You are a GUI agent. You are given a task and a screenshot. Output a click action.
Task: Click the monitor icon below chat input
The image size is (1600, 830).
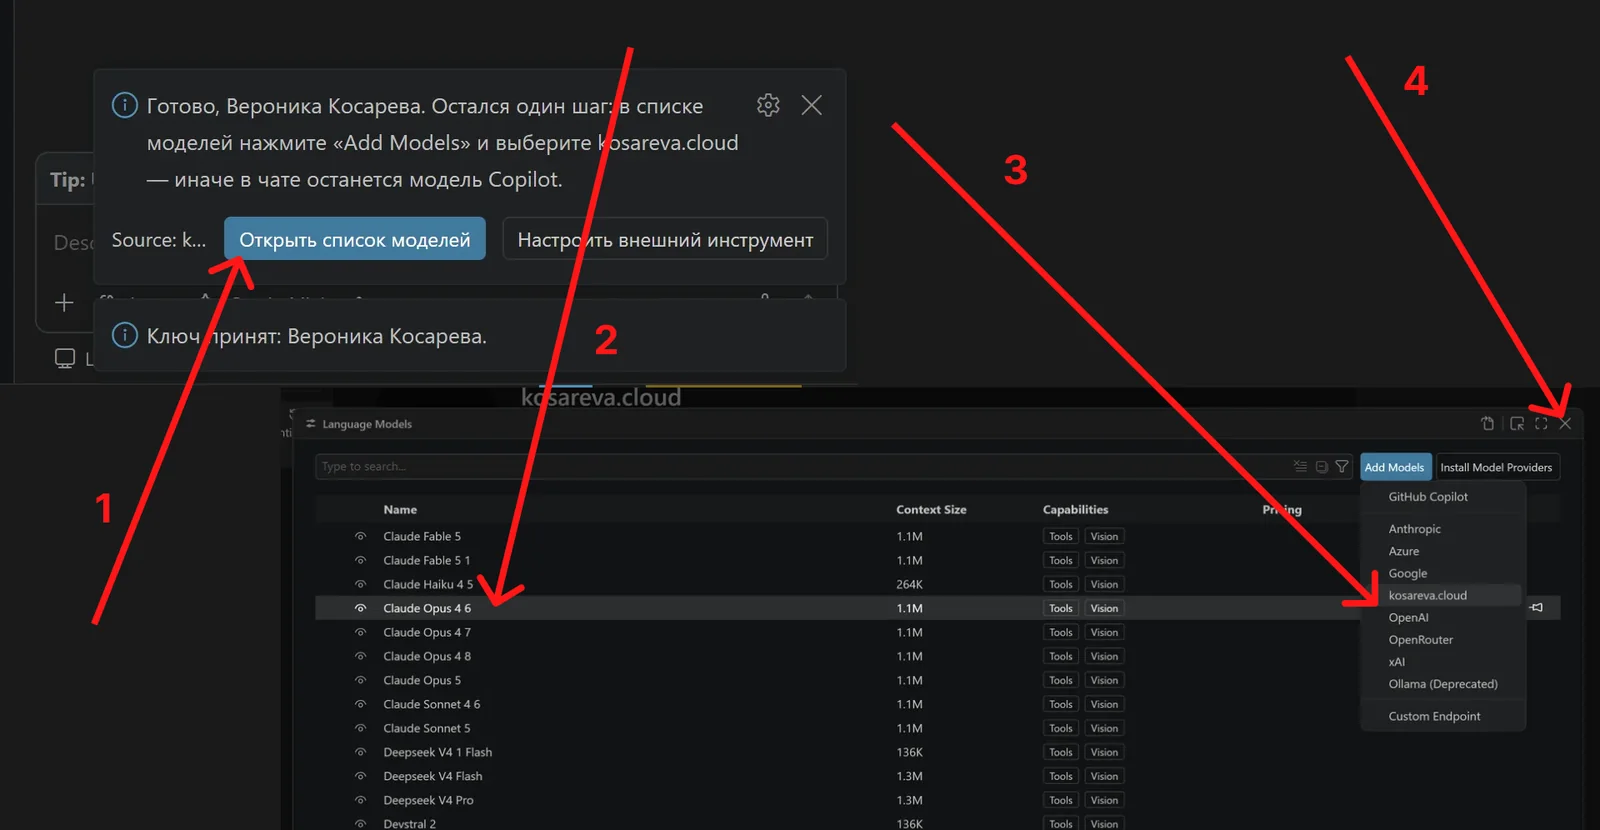(65, 358)
